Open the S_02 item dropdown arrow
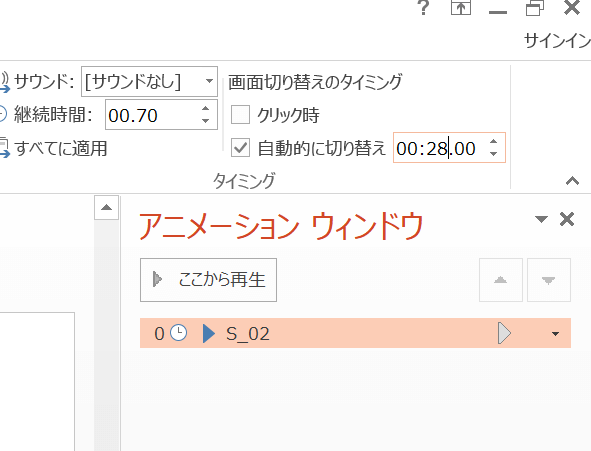This screenshot has width=591, height=451. 555,334
